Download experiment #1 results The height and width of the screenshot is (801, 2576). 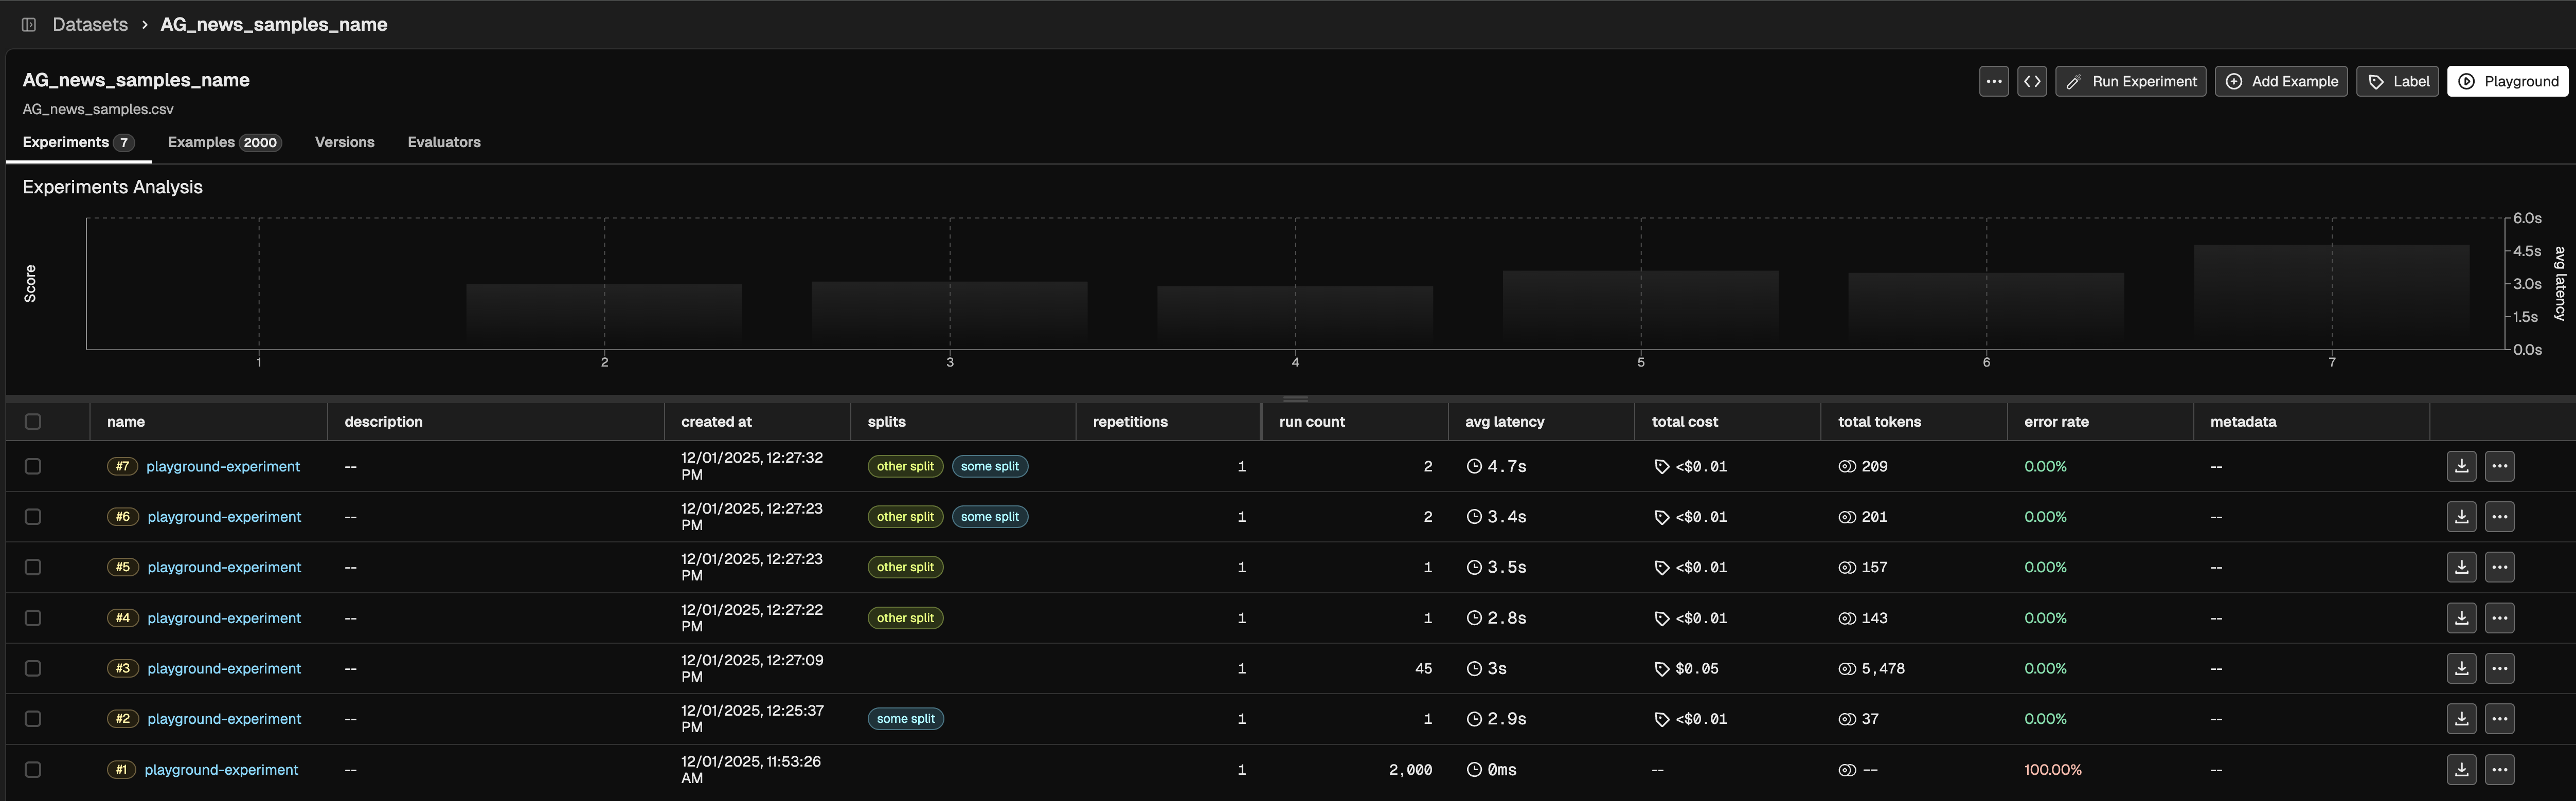(x=2461, y=769)
